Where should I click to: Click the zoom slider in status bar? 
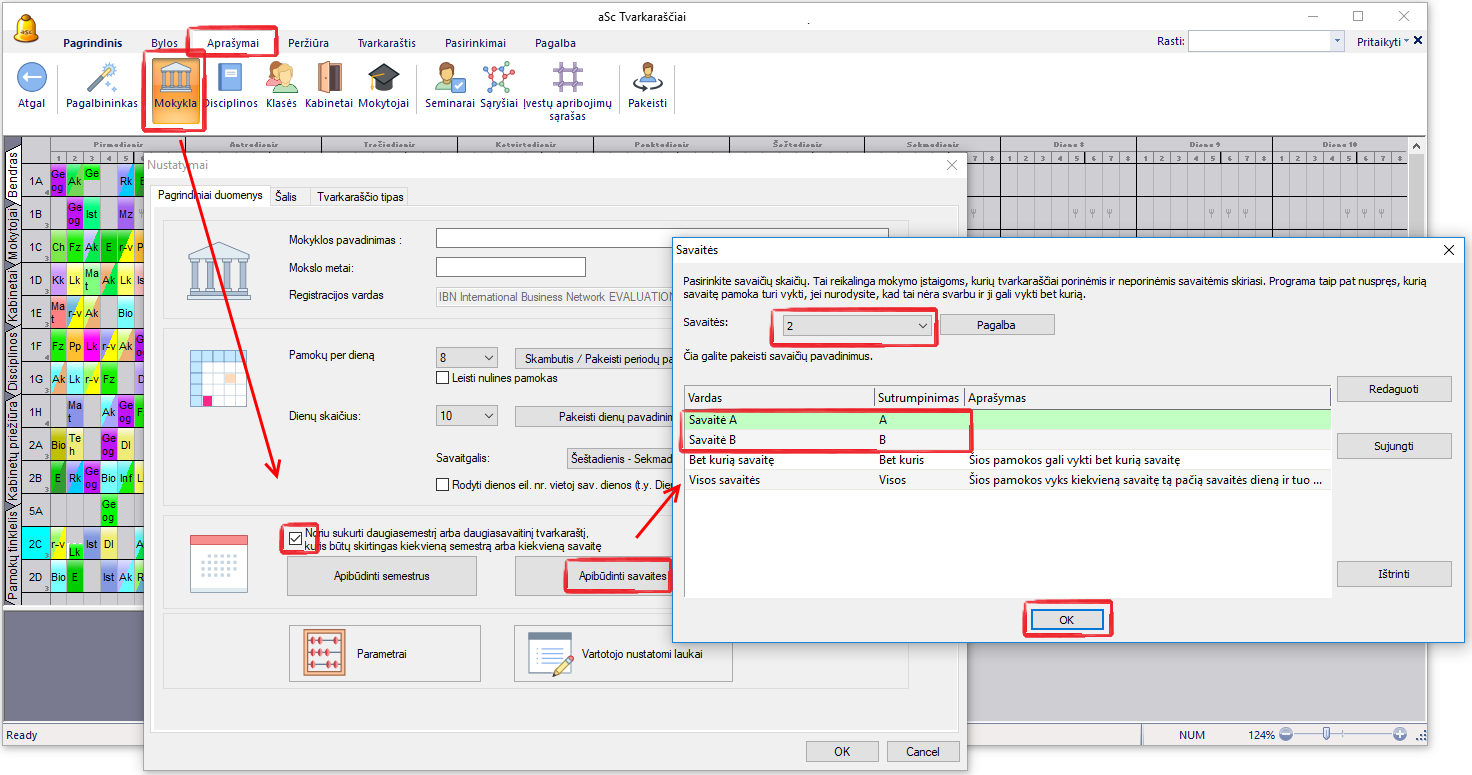click(1326, 735)
